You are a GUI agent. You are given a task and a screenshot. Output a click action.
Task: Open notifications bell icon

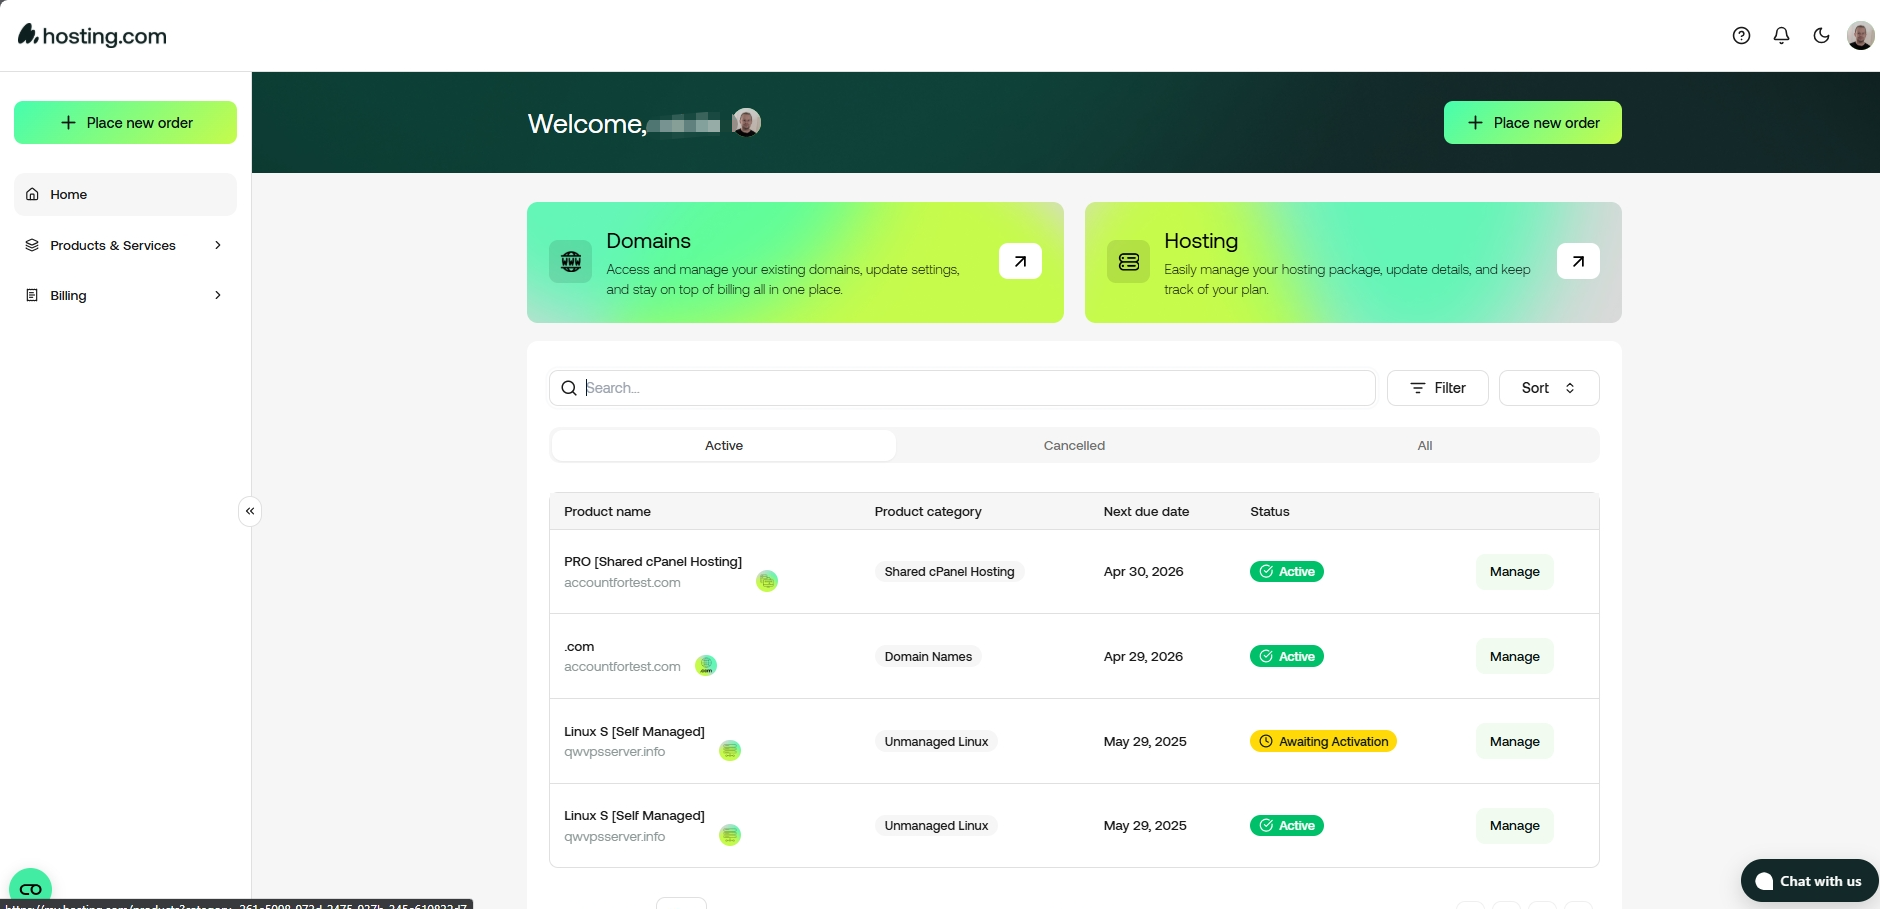point(1781,36)
